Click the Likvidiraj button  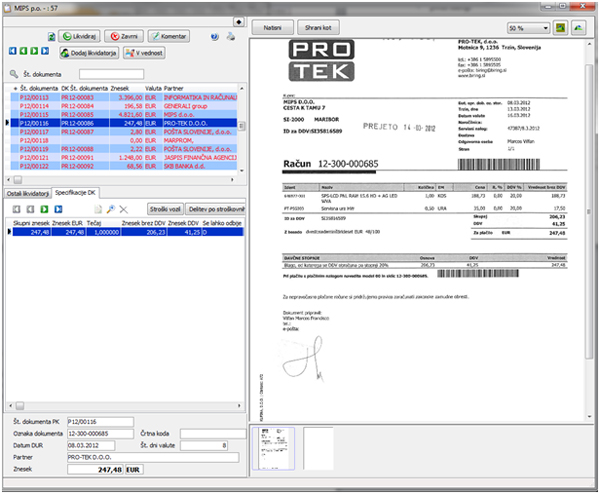pos(79,36)
